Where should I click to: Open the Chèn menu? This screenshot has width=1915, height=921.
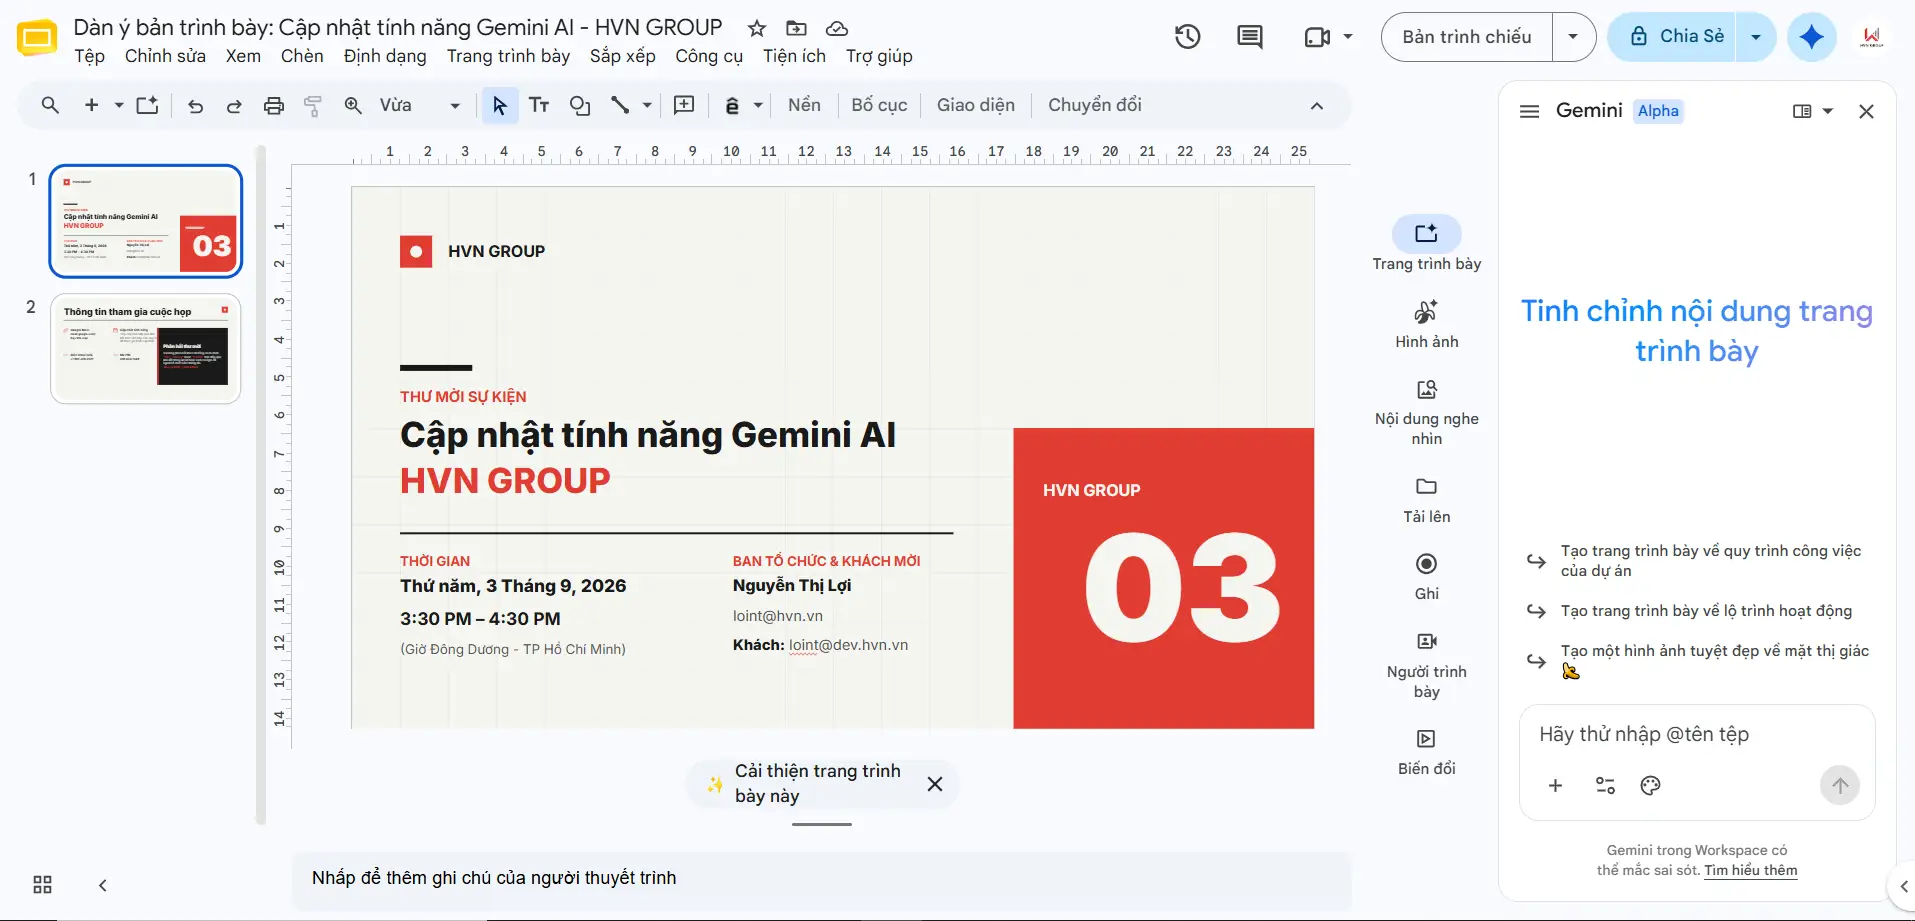coord(302,56)
